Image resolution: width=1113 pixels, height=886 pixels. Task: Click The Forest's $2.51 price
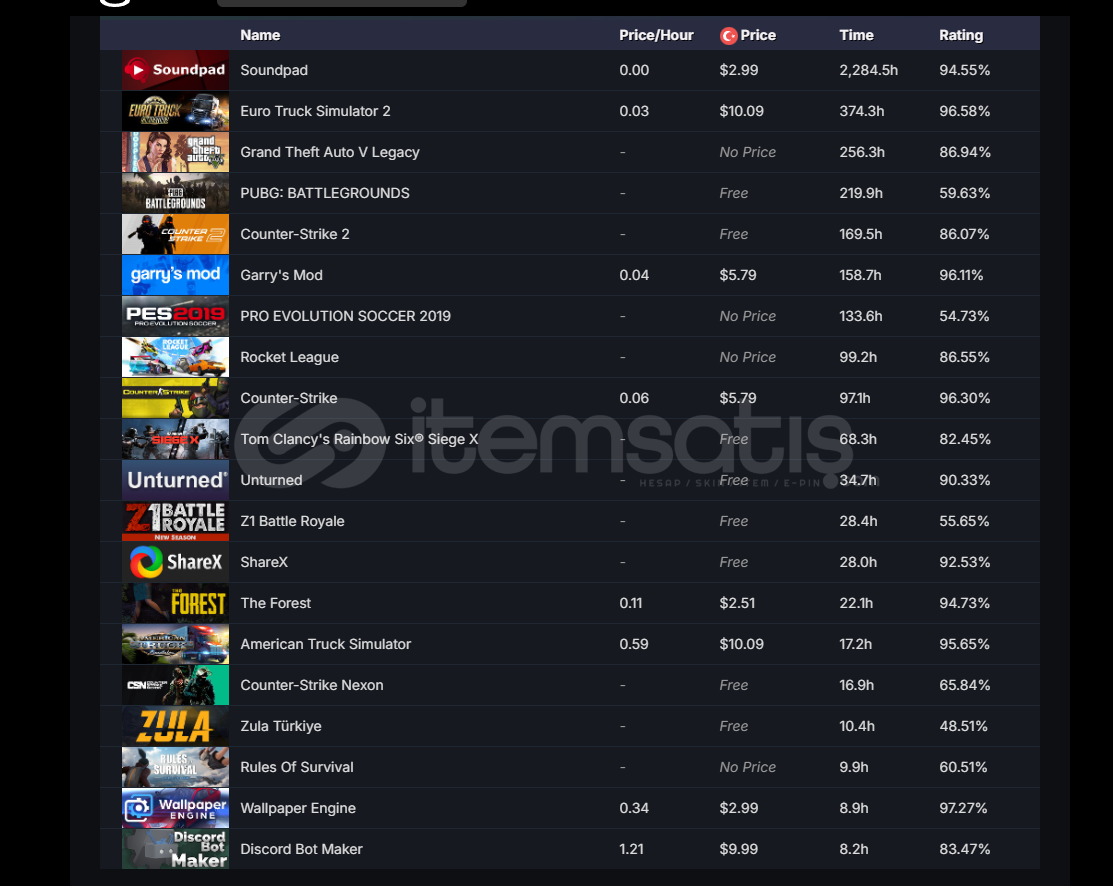tap(737, 603)
